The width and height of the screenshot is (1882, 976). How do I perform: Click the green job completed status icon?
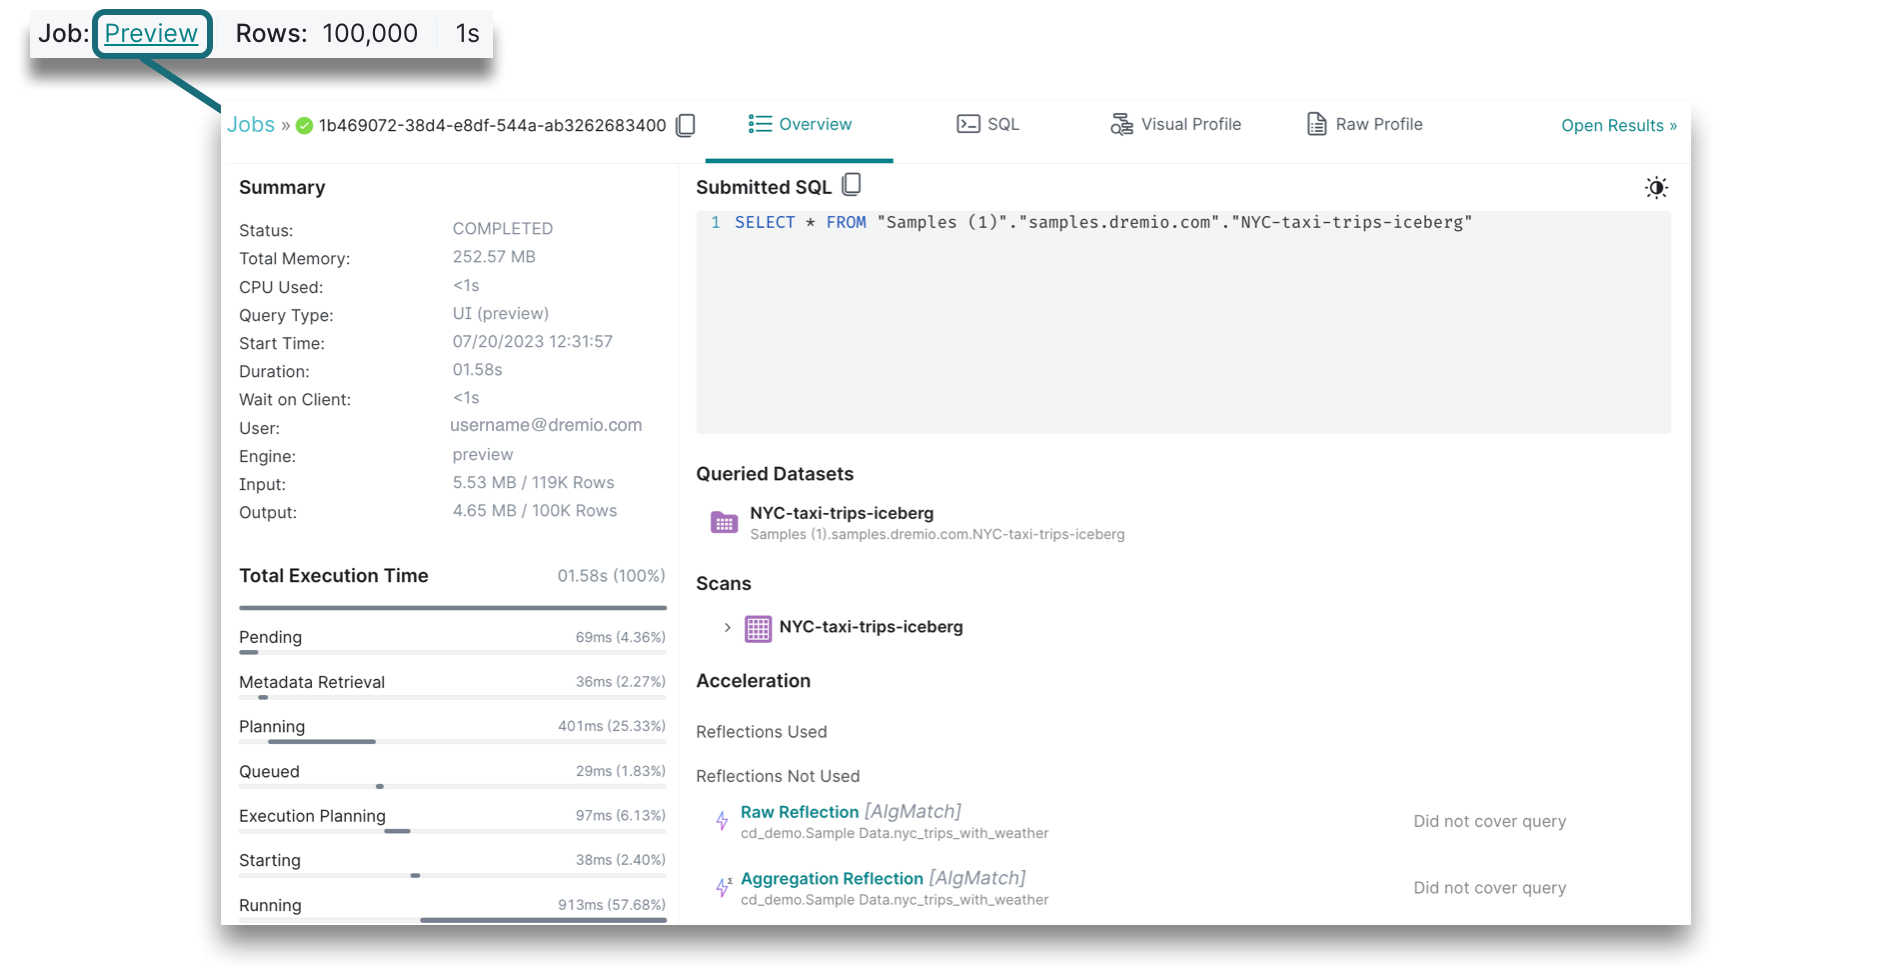305,126
